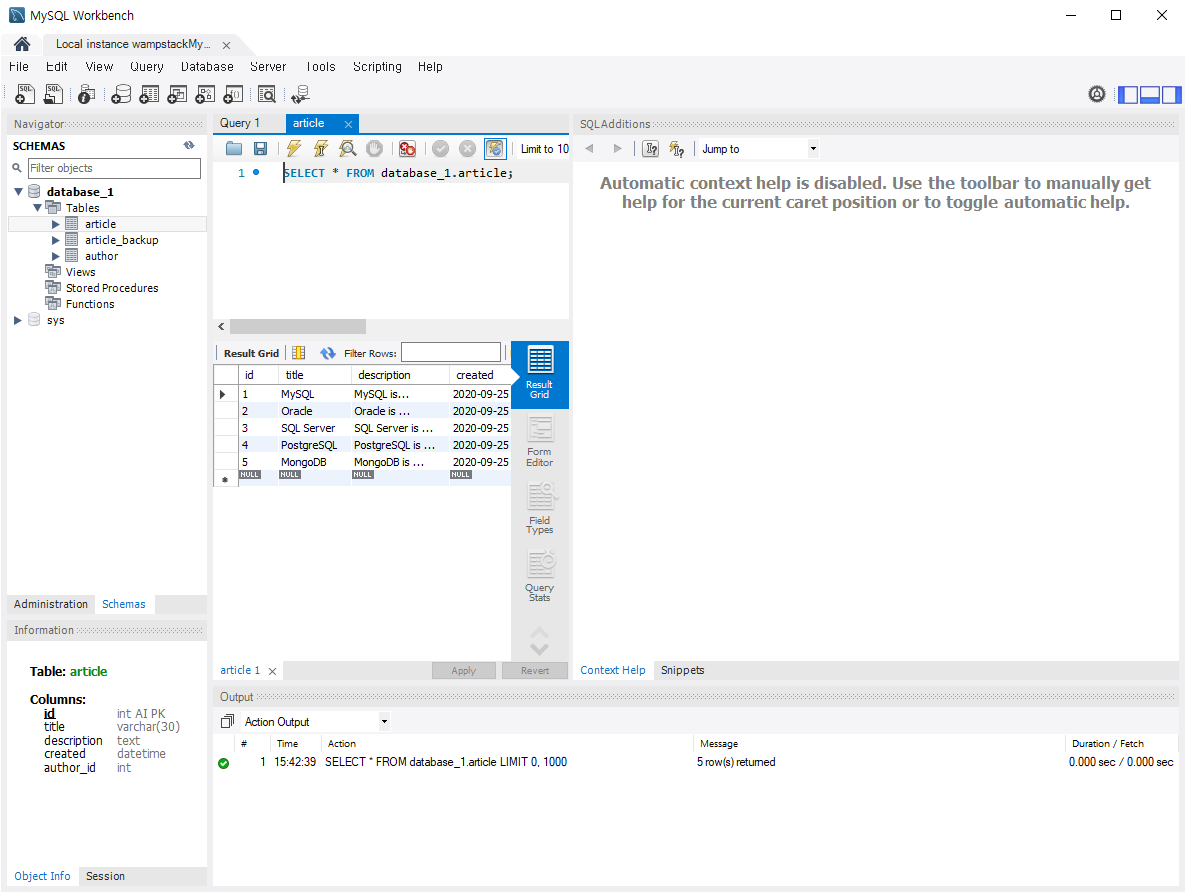Open the Query menu

click(147, 67)
